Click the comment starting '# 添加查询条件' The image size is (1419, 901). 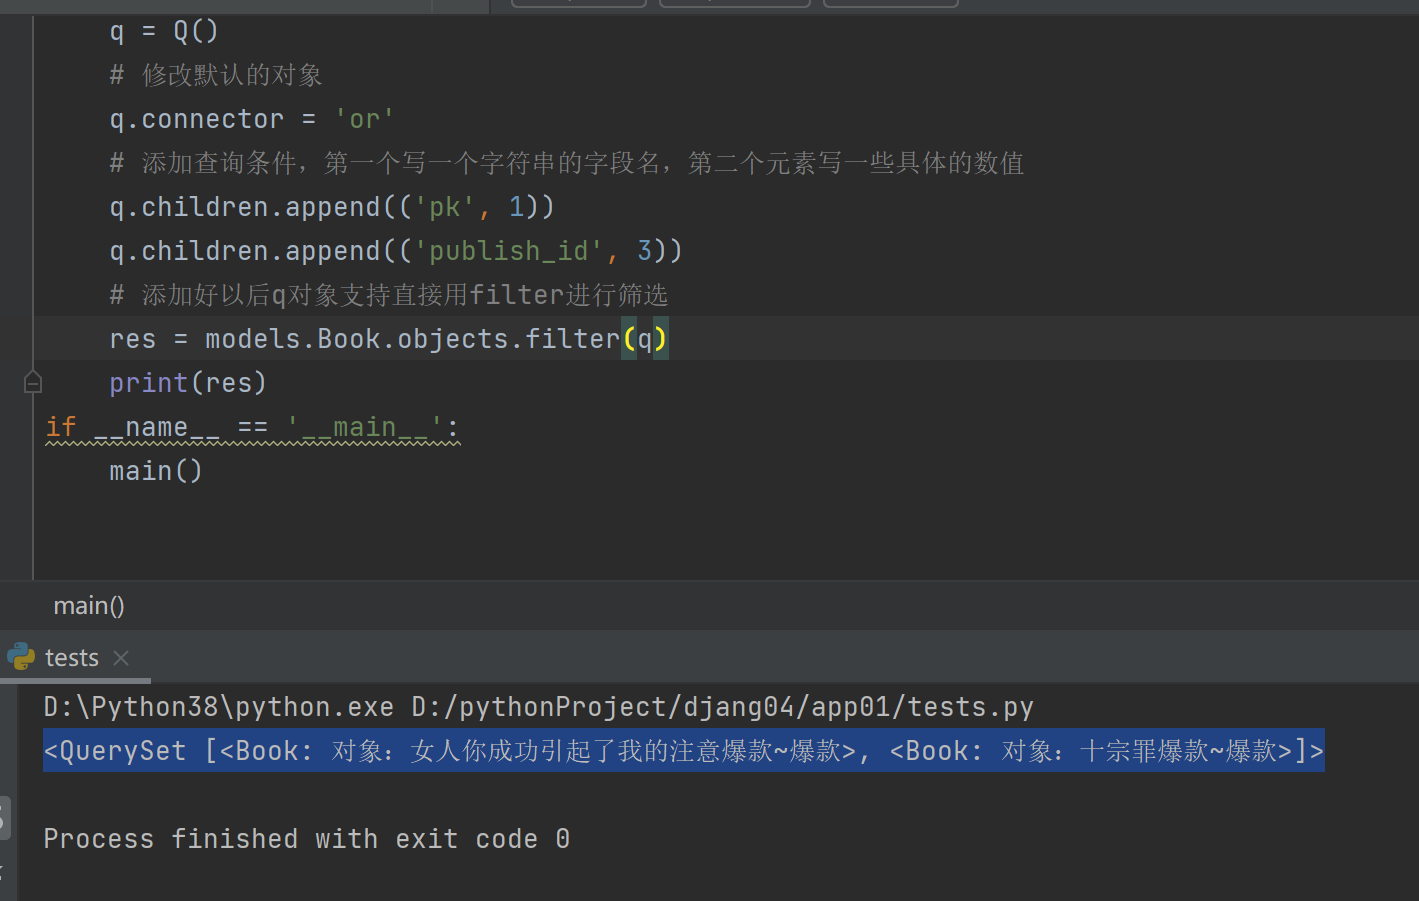point(567,163)
